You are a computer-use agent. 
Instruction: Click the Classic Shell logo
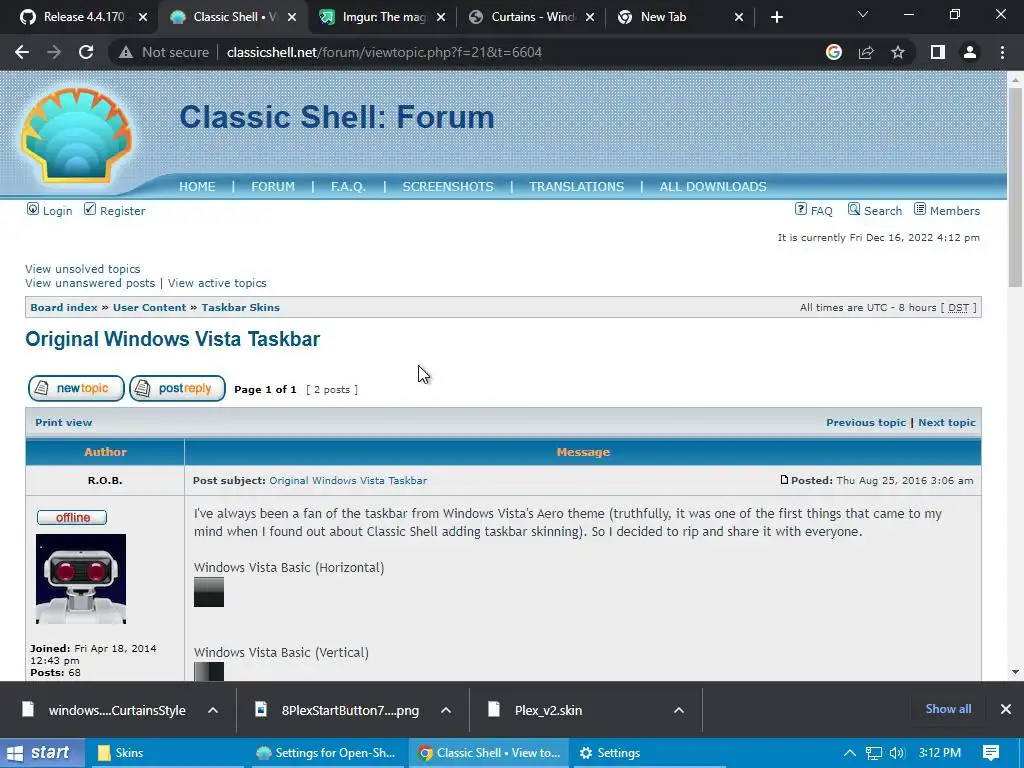tap(76, 134)
